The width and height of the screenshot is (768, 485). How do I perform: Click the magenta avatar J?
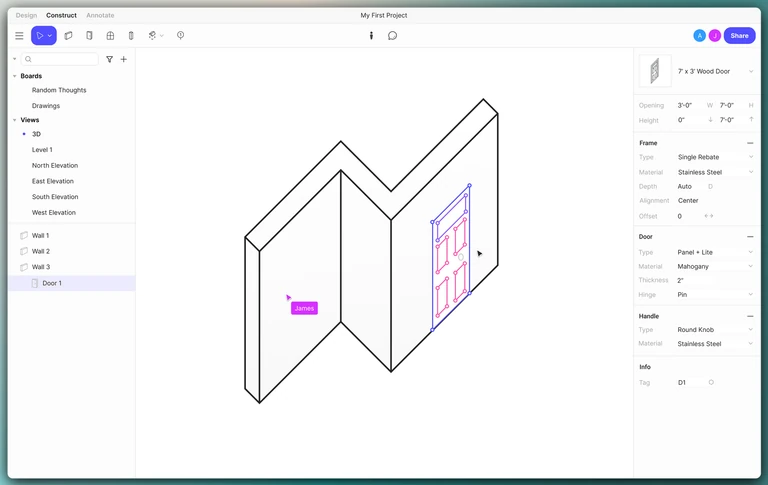715,36
